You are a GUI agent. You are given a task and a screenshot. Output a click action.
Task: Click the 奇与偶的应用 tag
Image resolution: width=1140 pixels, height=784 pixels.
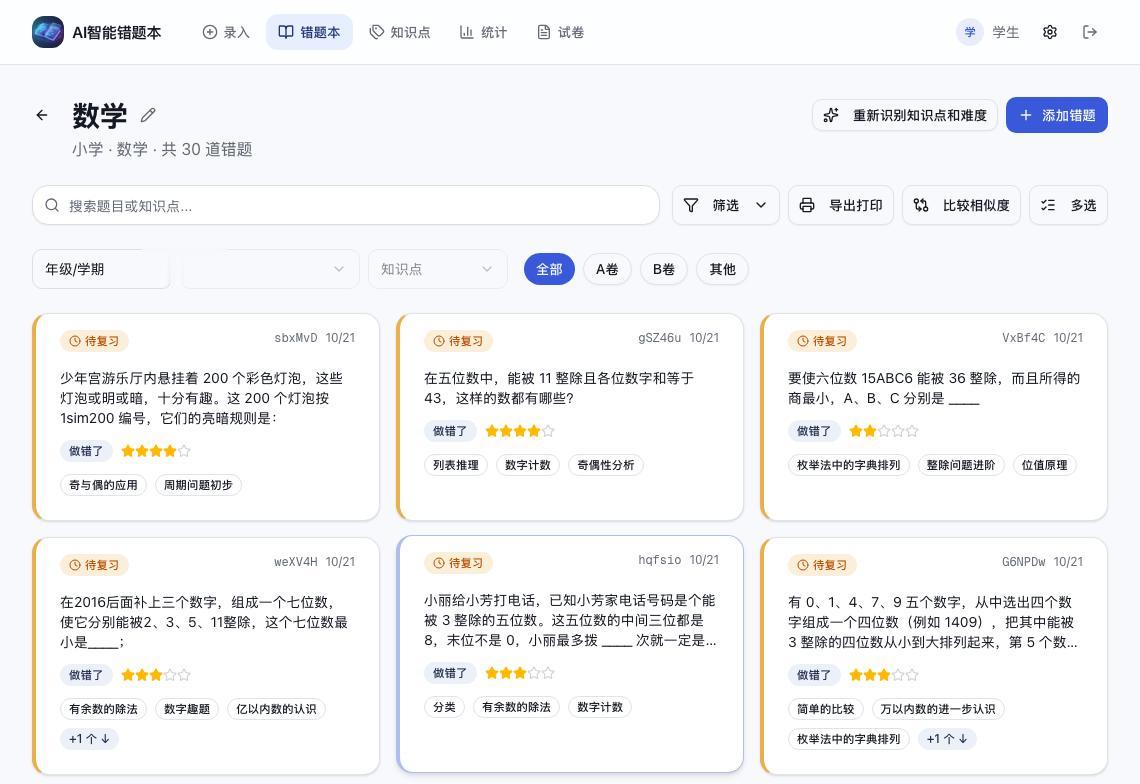(103, 484)
